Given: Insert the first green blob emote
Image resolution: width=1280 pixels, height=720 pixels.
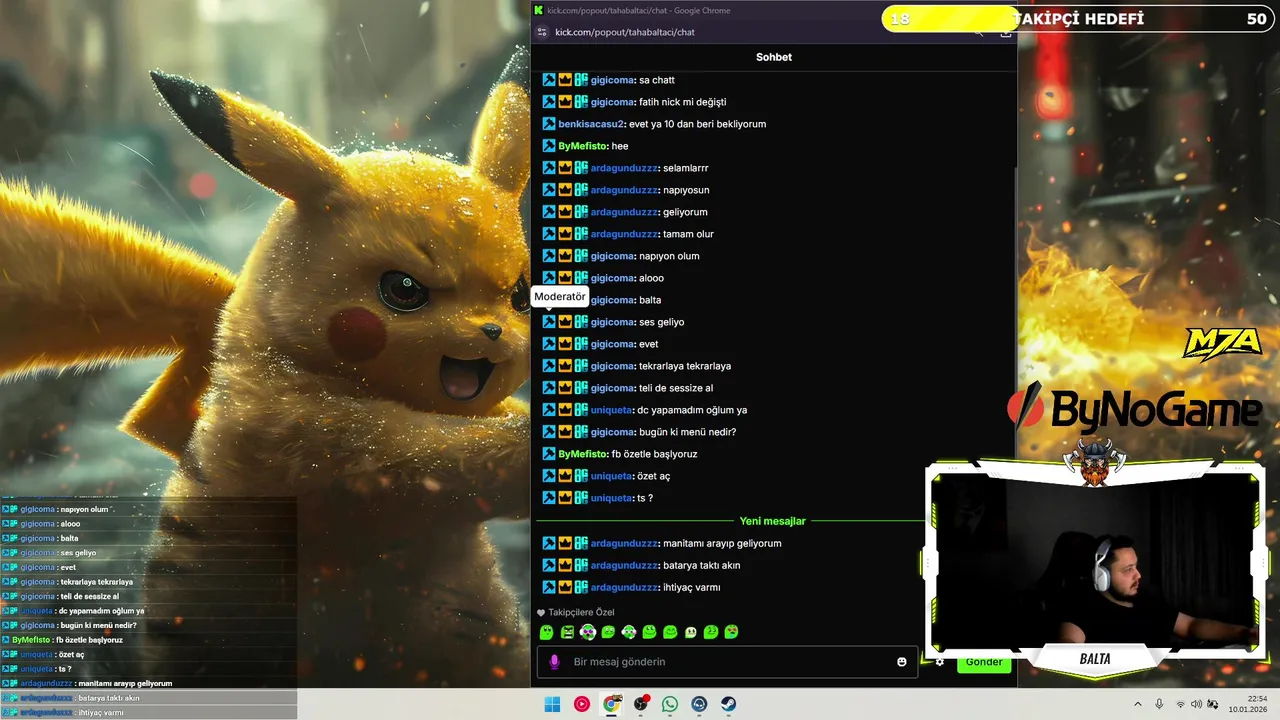Looking at the screenshot, I should [547, 632].
